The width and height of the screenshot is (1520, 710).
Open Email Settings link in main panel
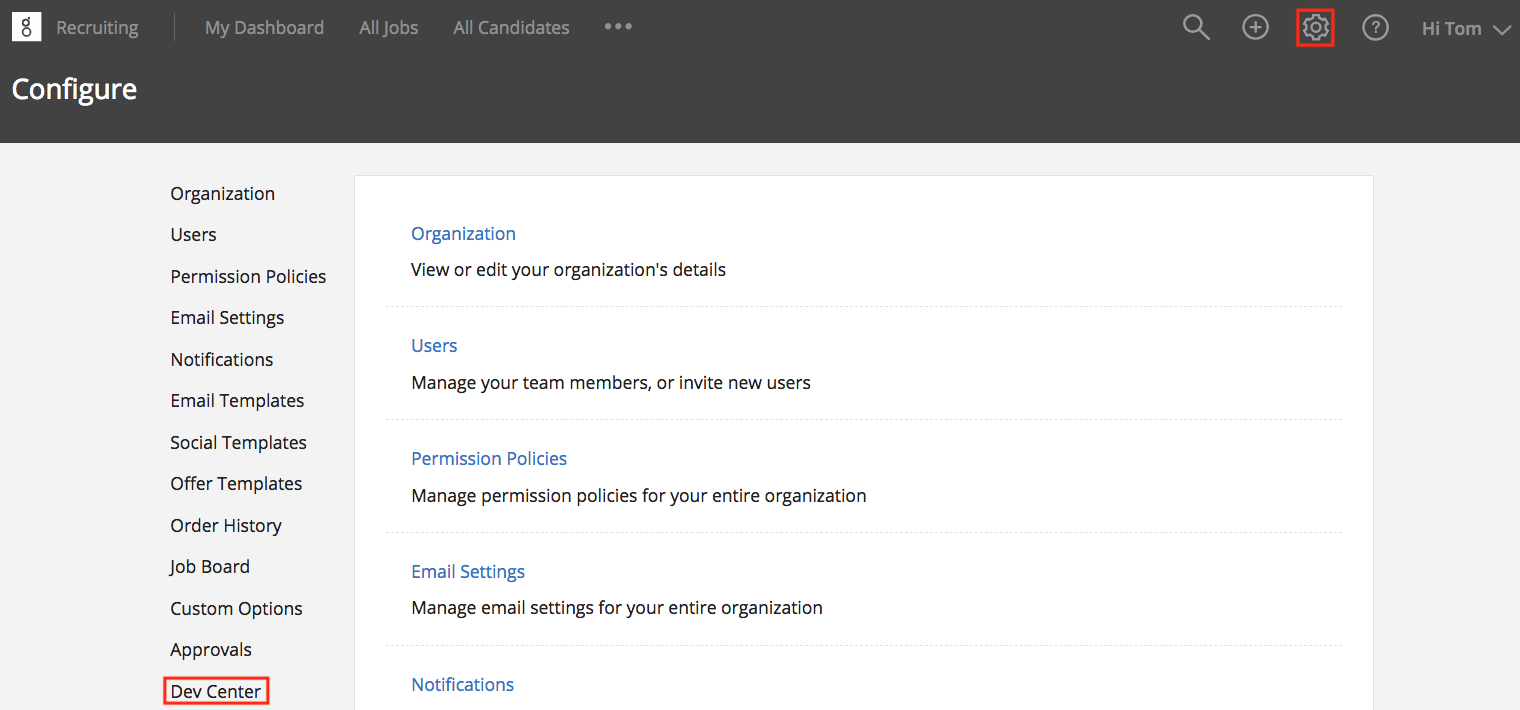[468, 571]
